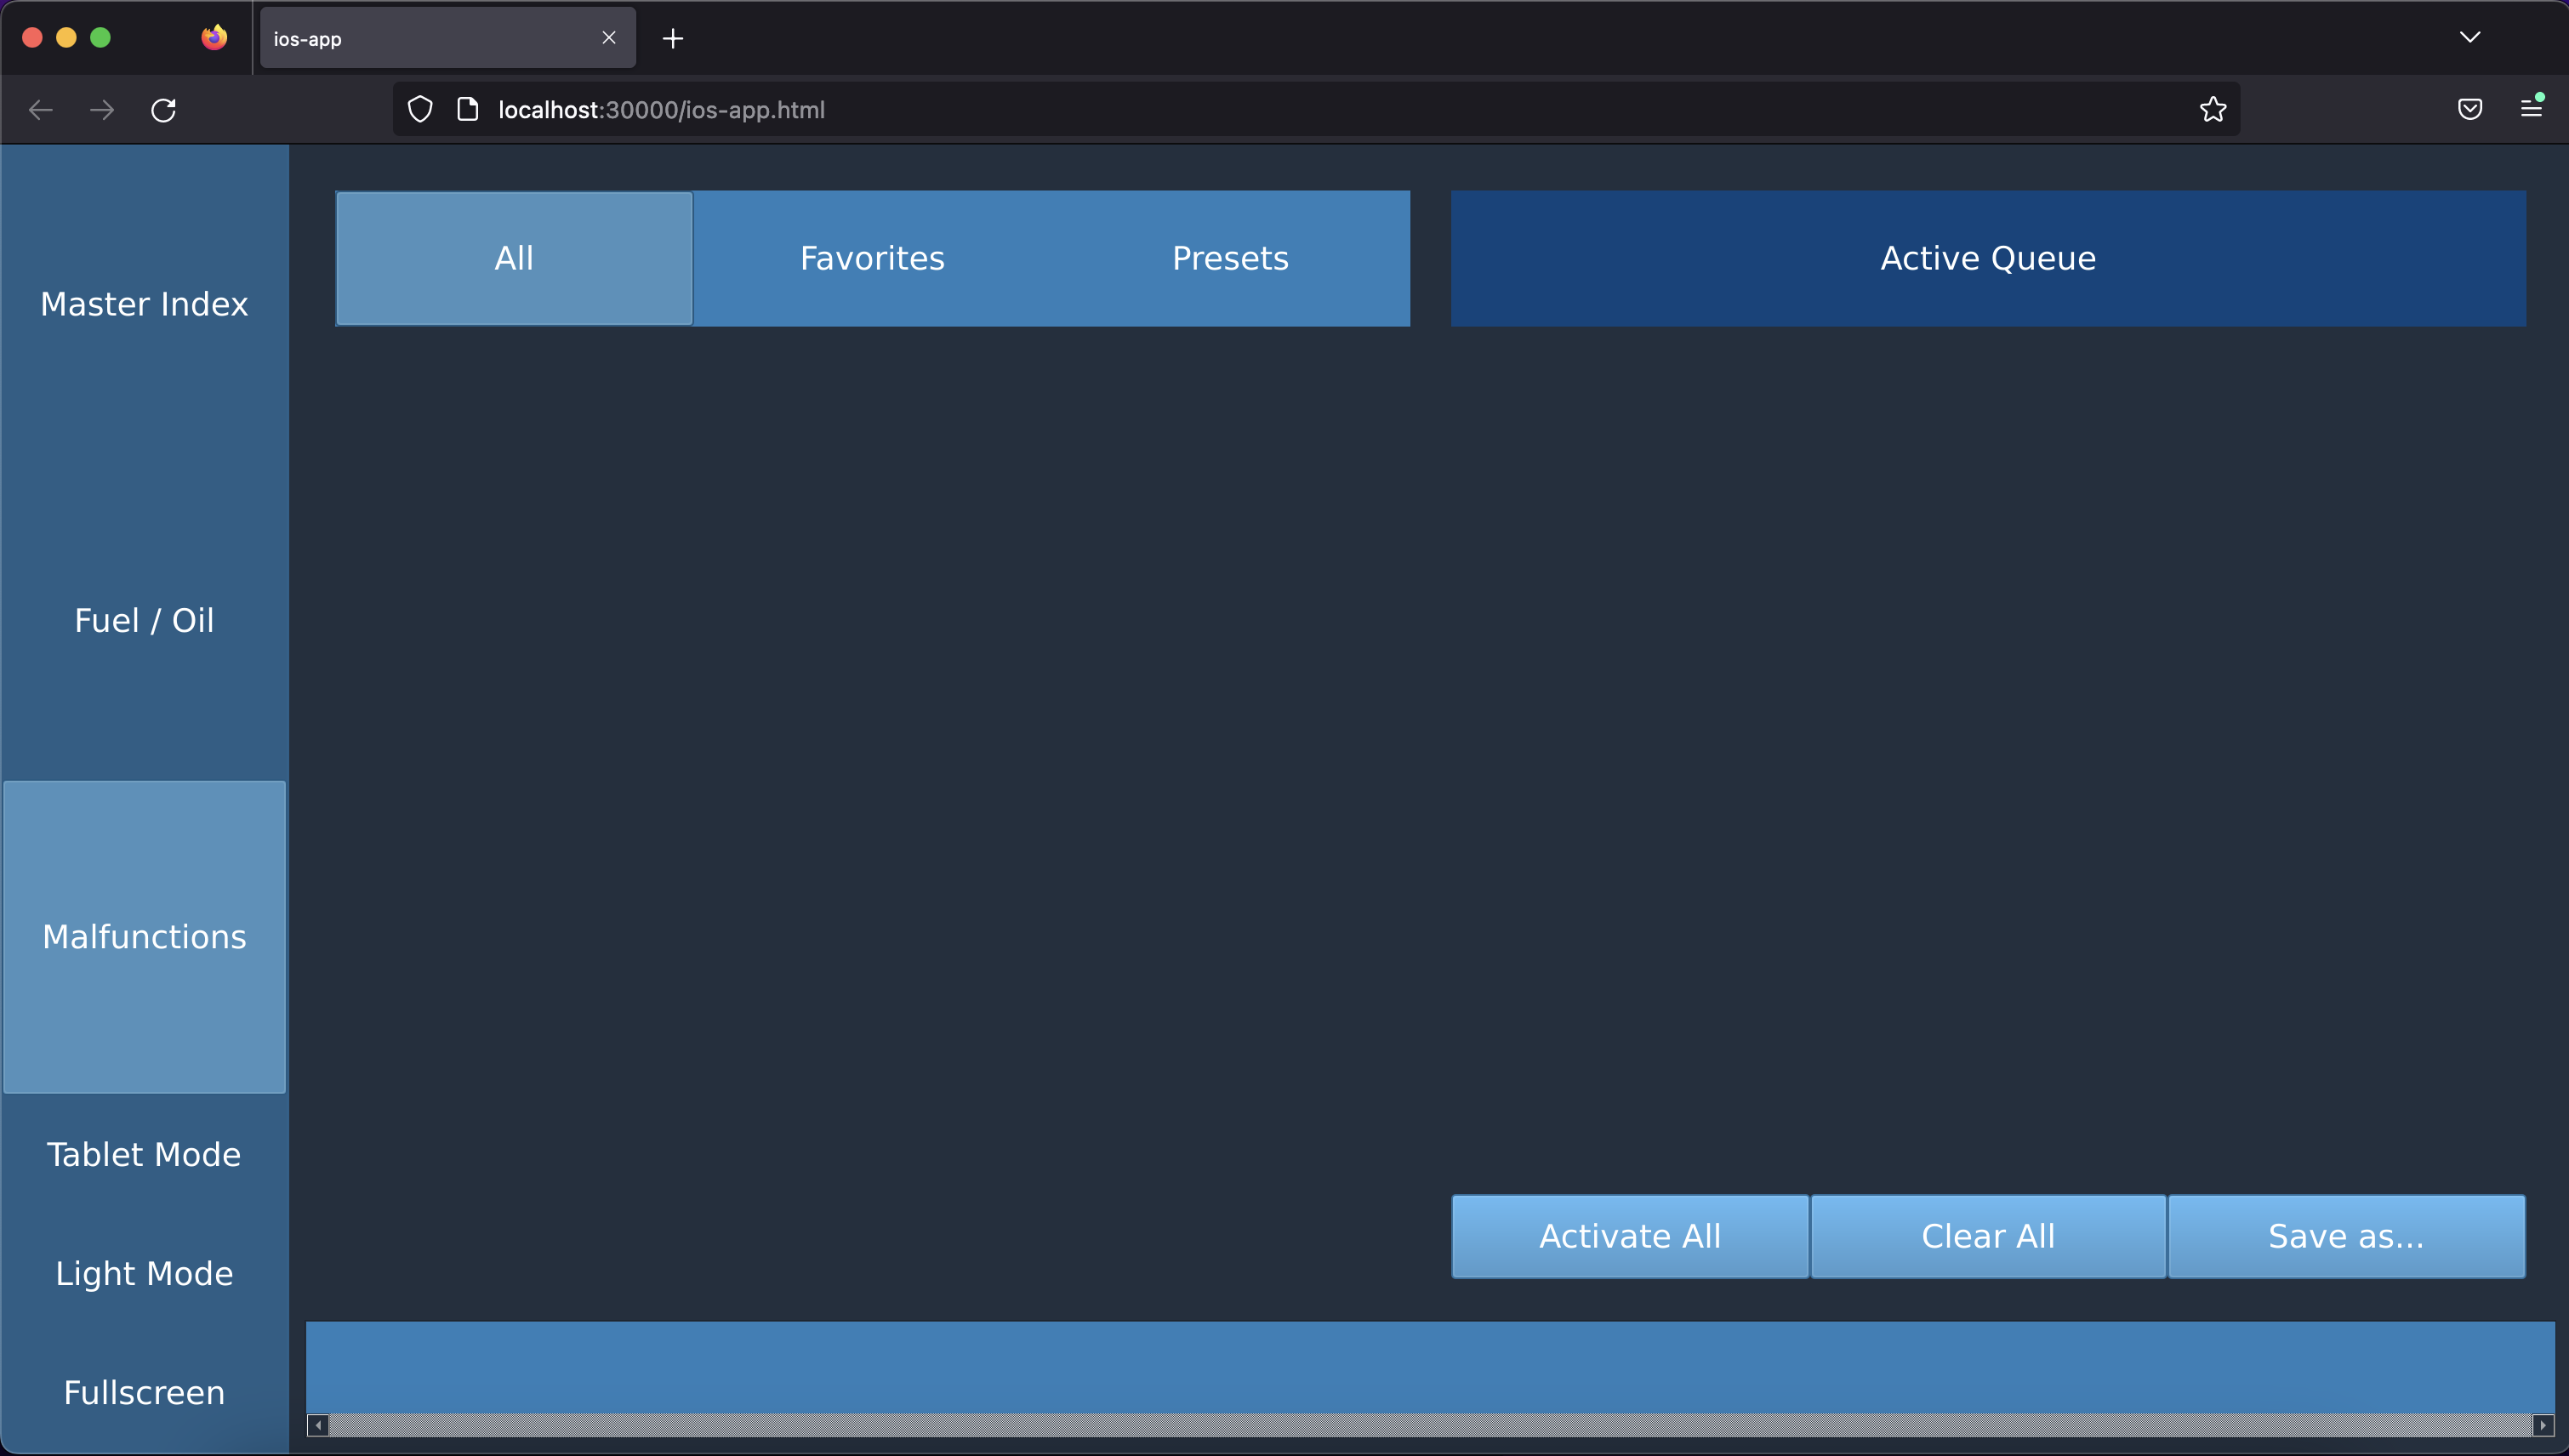Viewport: 2569px width, 1456px height.
Task: Switch to the Presets tab
Action: 1230,258
